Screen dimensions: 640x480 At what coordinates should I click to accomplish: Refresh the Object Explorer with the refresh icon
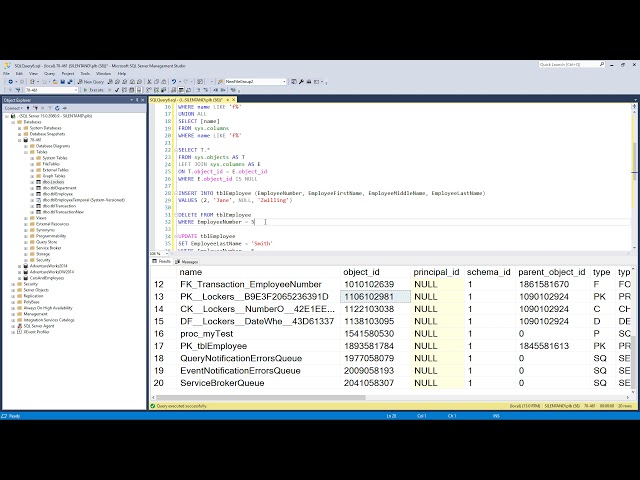(x=57, y=108)
